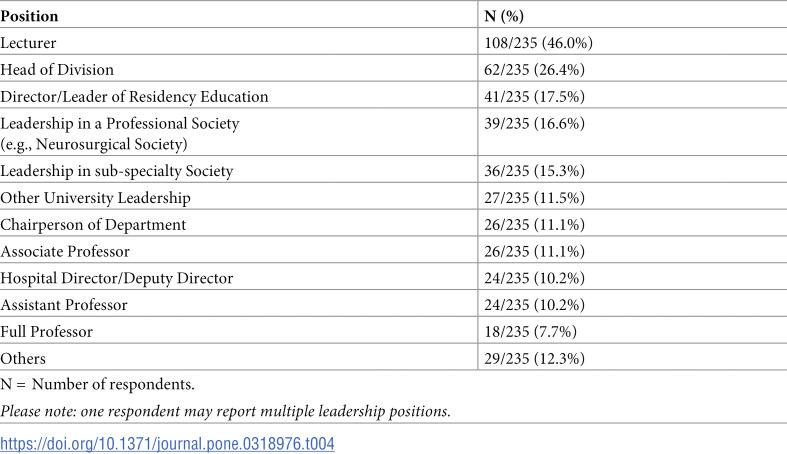This screenshot has height=454, width=787.
Task: Select the Position column header
Action: (x=29, y=16)
